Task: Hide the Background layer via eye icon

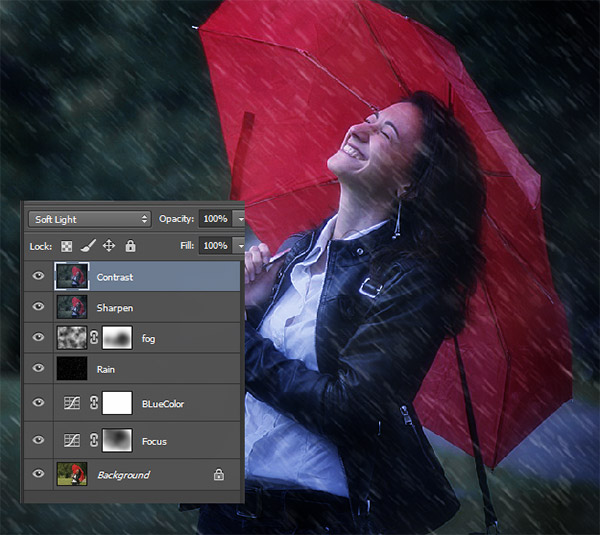Action: (x=39, y=474)
